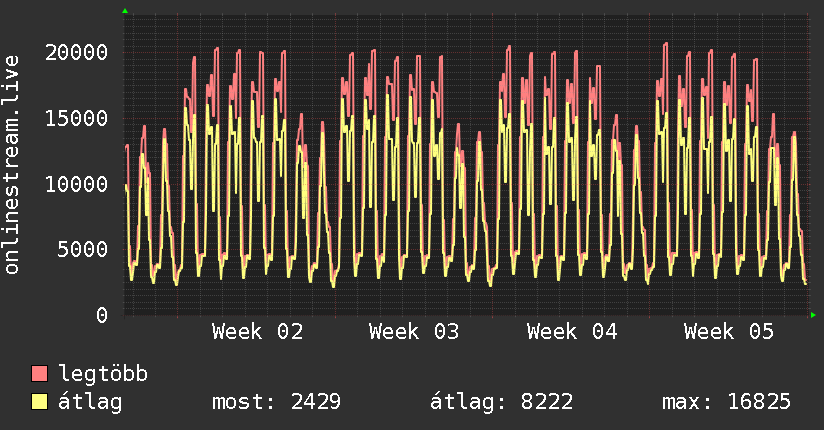Click the 10000 y-axis label
The width and height of the screenshot is (824, 430).
[x=76, y=184]
